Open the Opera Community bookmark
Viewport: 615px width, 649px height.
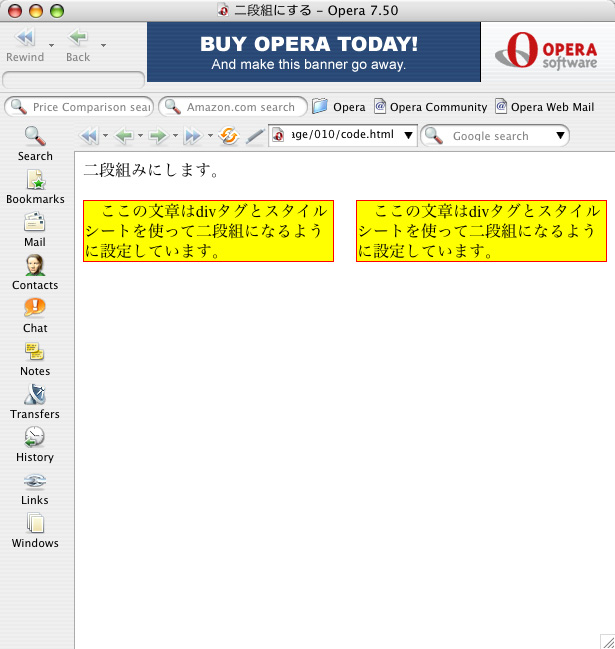[431, 107]
